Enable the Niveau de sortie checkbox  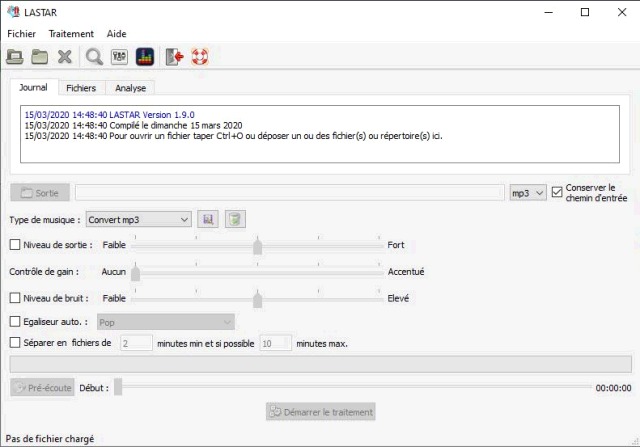click(x=15, y=245)
